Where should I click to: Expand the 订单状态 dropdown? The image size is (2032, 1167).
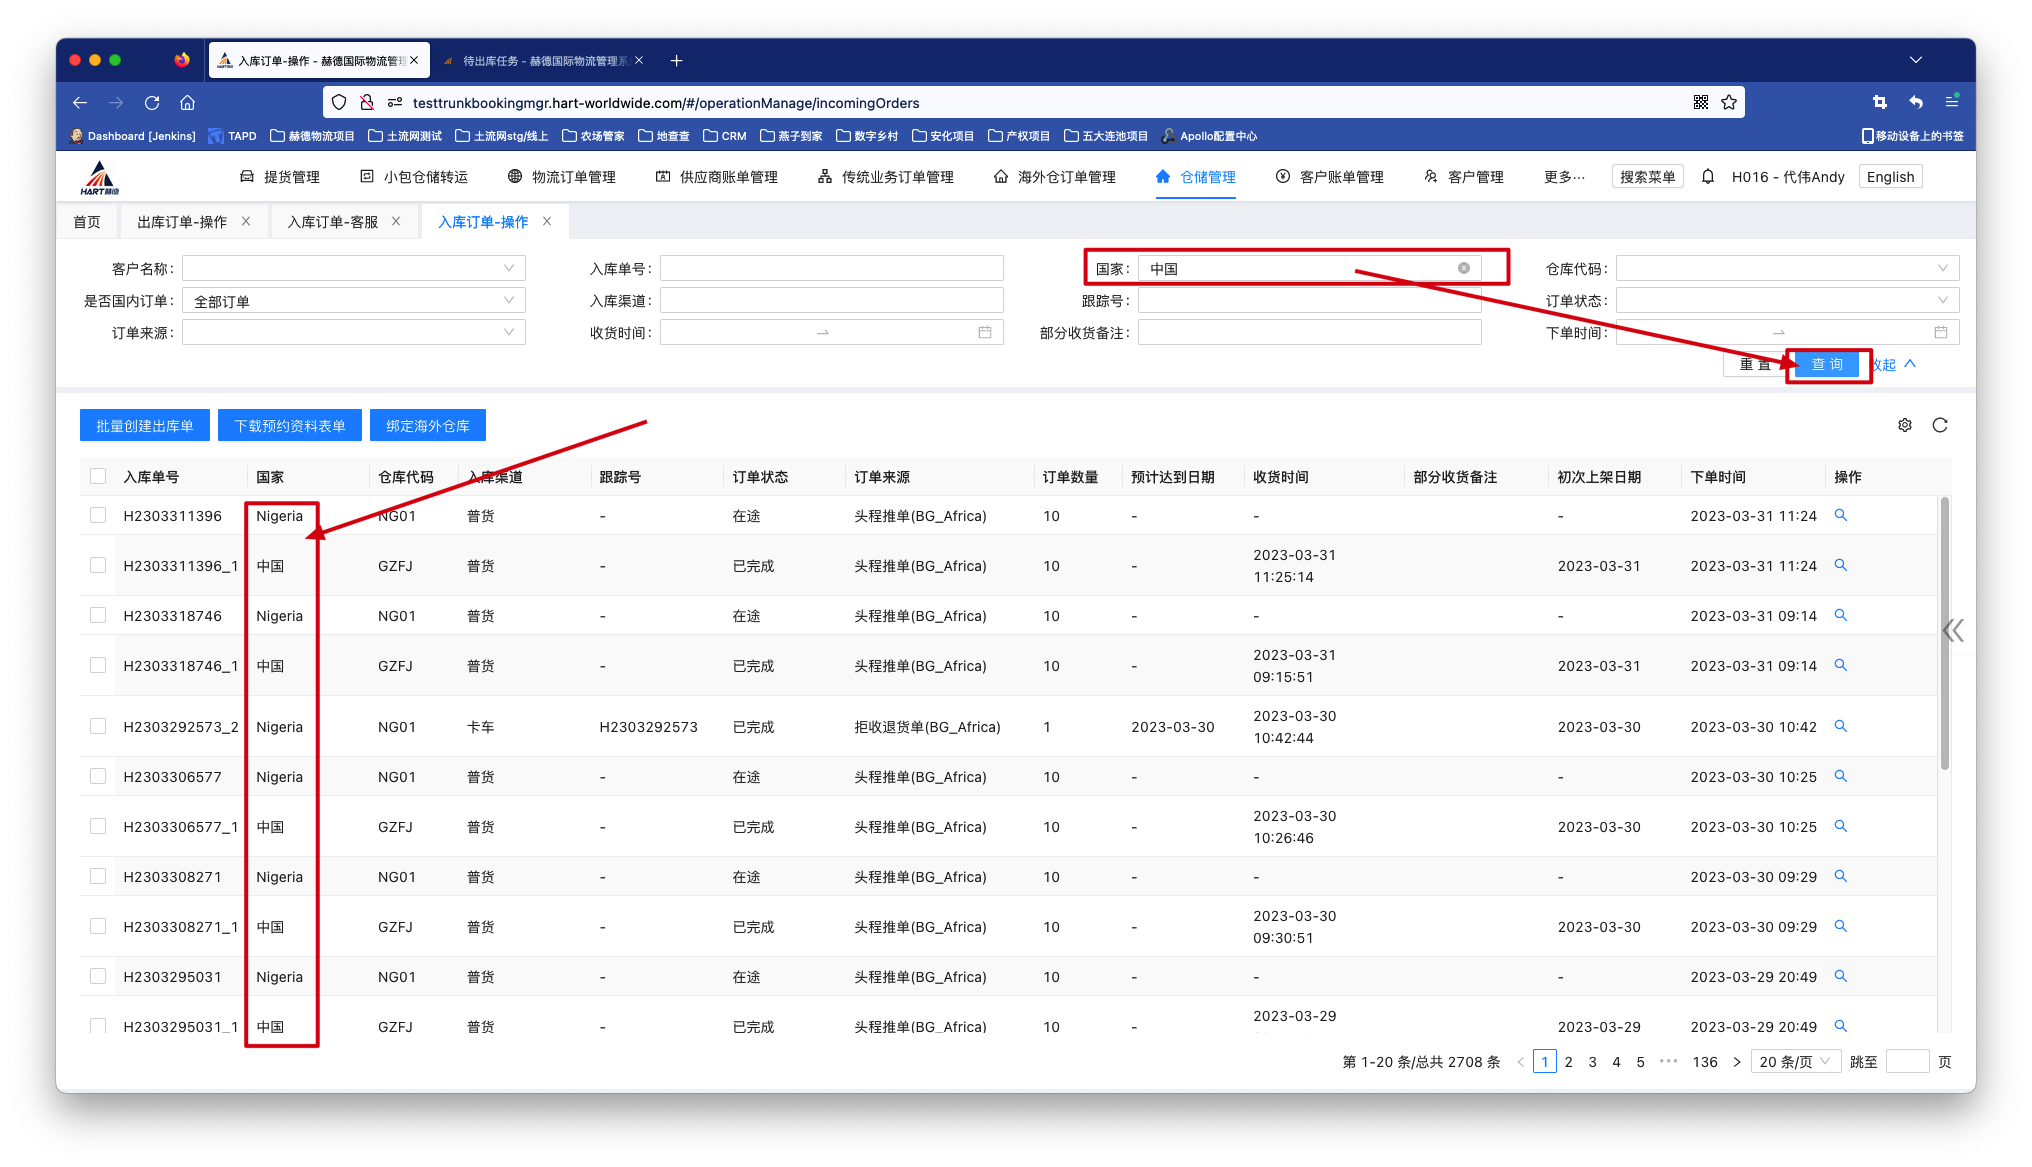click(x=1786, y=300)
